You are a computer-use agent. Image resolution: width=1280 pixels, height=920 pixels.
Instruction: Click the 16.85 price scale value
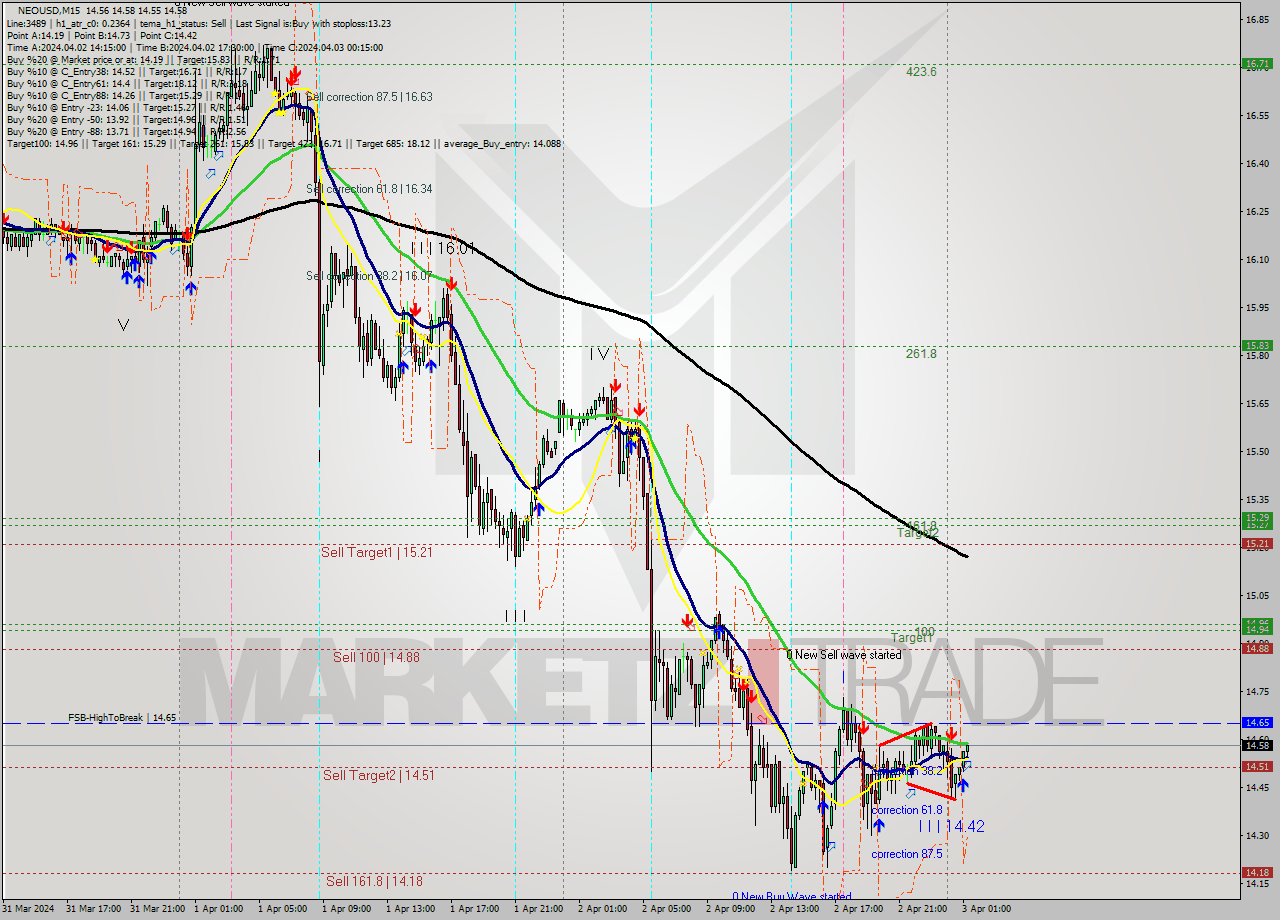pyautogui.click(x=1256, y=20)
